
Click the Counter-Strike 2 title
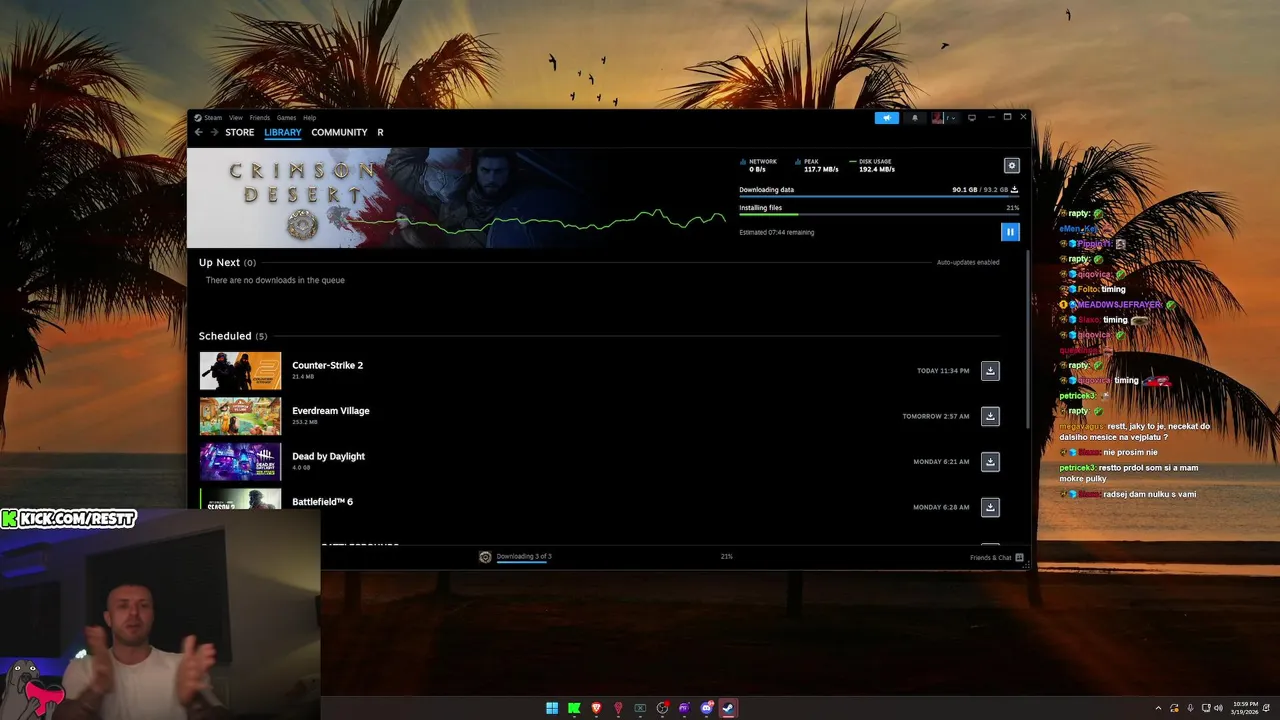click(328, 365)
